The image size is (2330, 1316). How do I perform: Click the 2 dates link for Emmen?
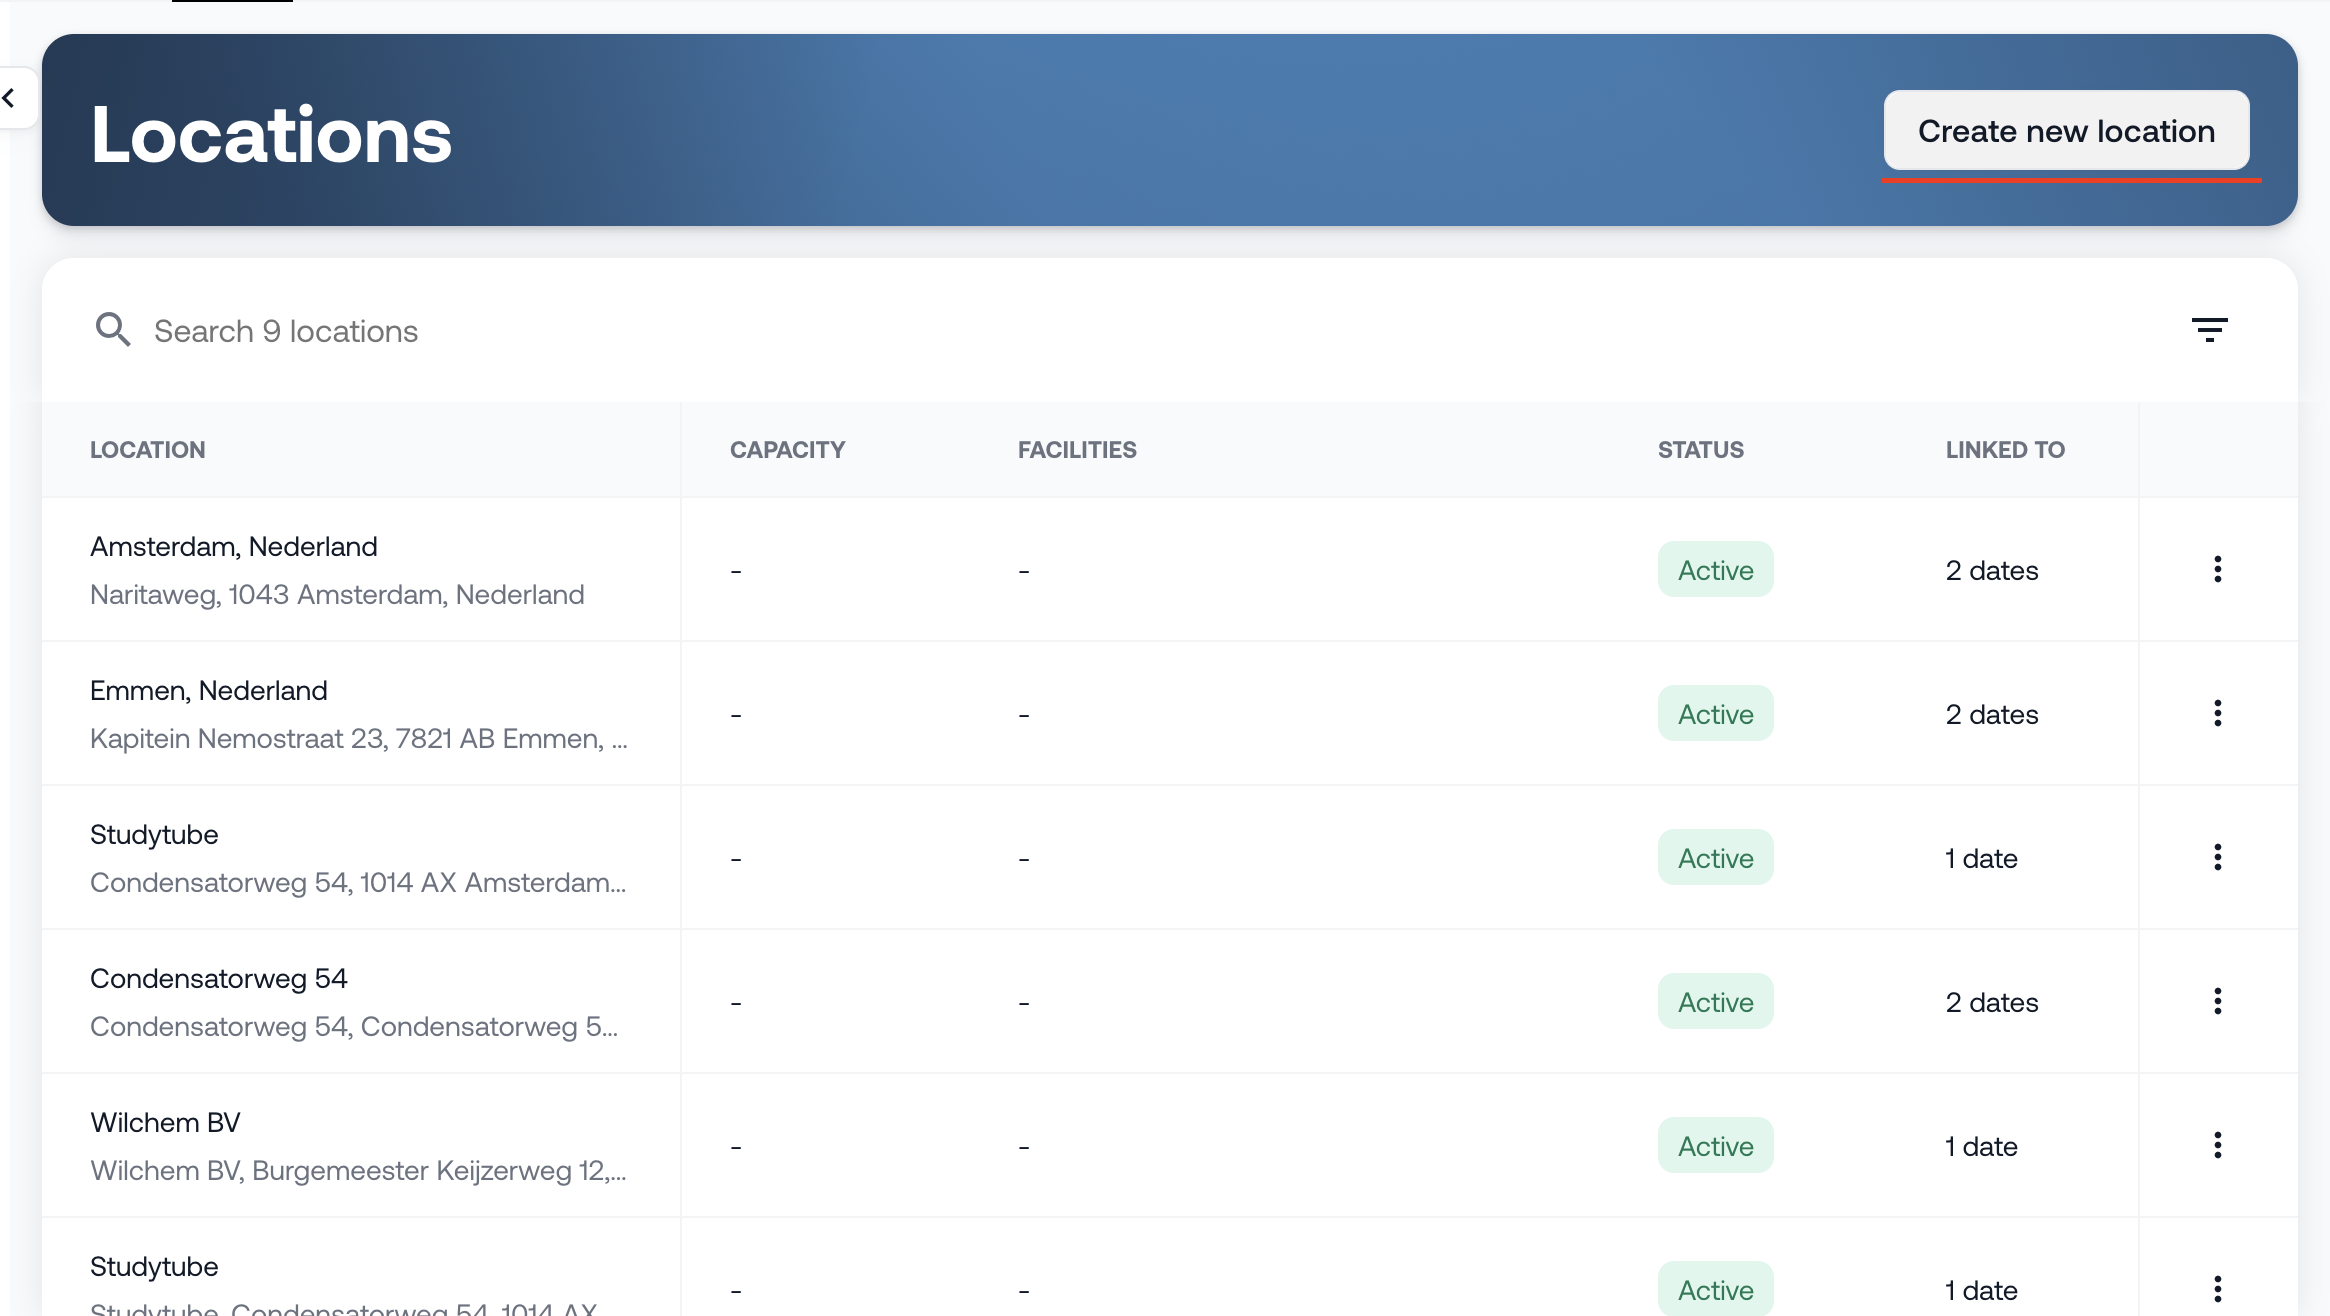tap(1991, 715)
